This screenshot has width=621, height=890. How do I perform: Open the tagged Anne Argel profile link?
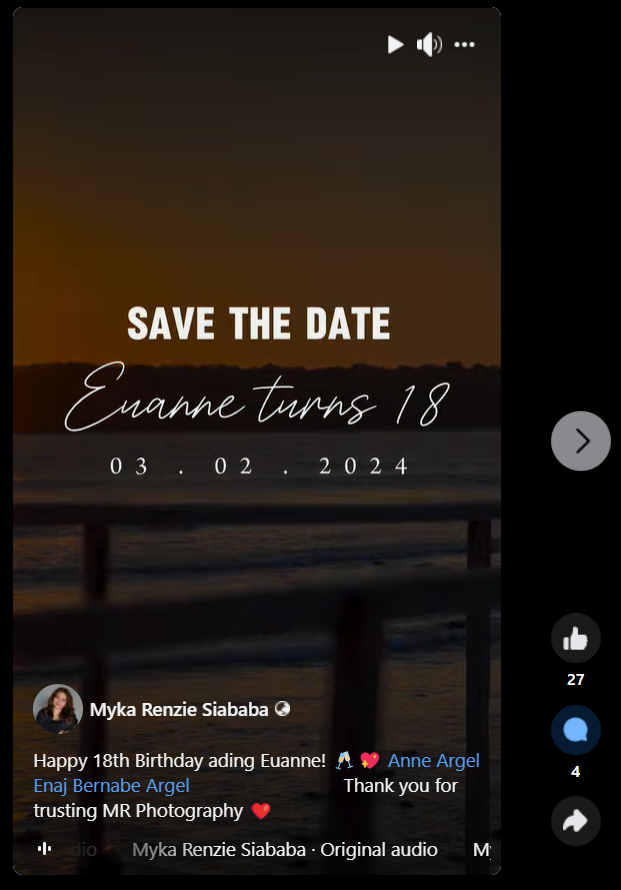pyautogui.click(x=434, y=761)
